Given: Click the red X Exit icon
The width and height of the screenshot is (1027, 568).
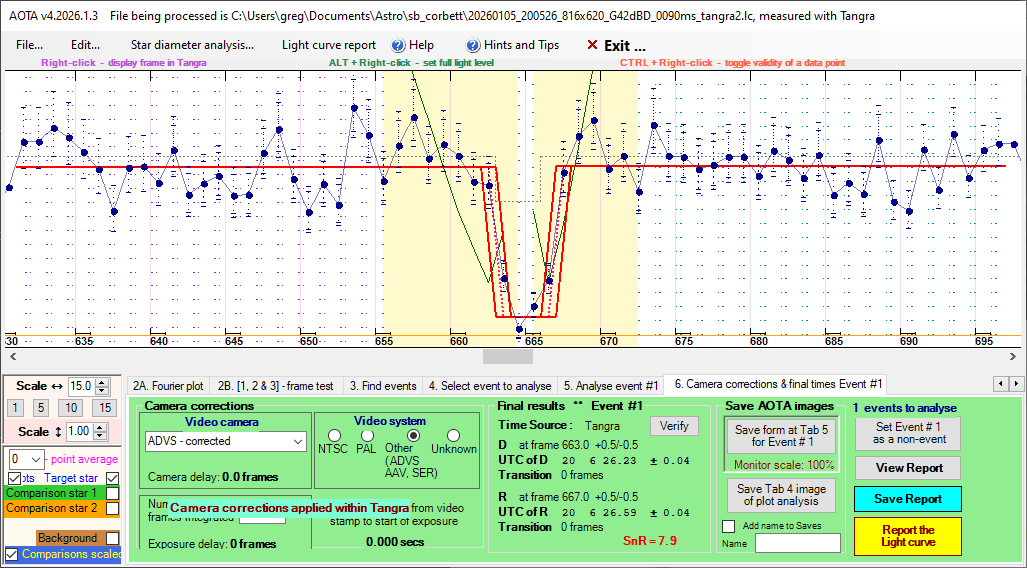Looking at the screenshot, I should click(592, 45).
